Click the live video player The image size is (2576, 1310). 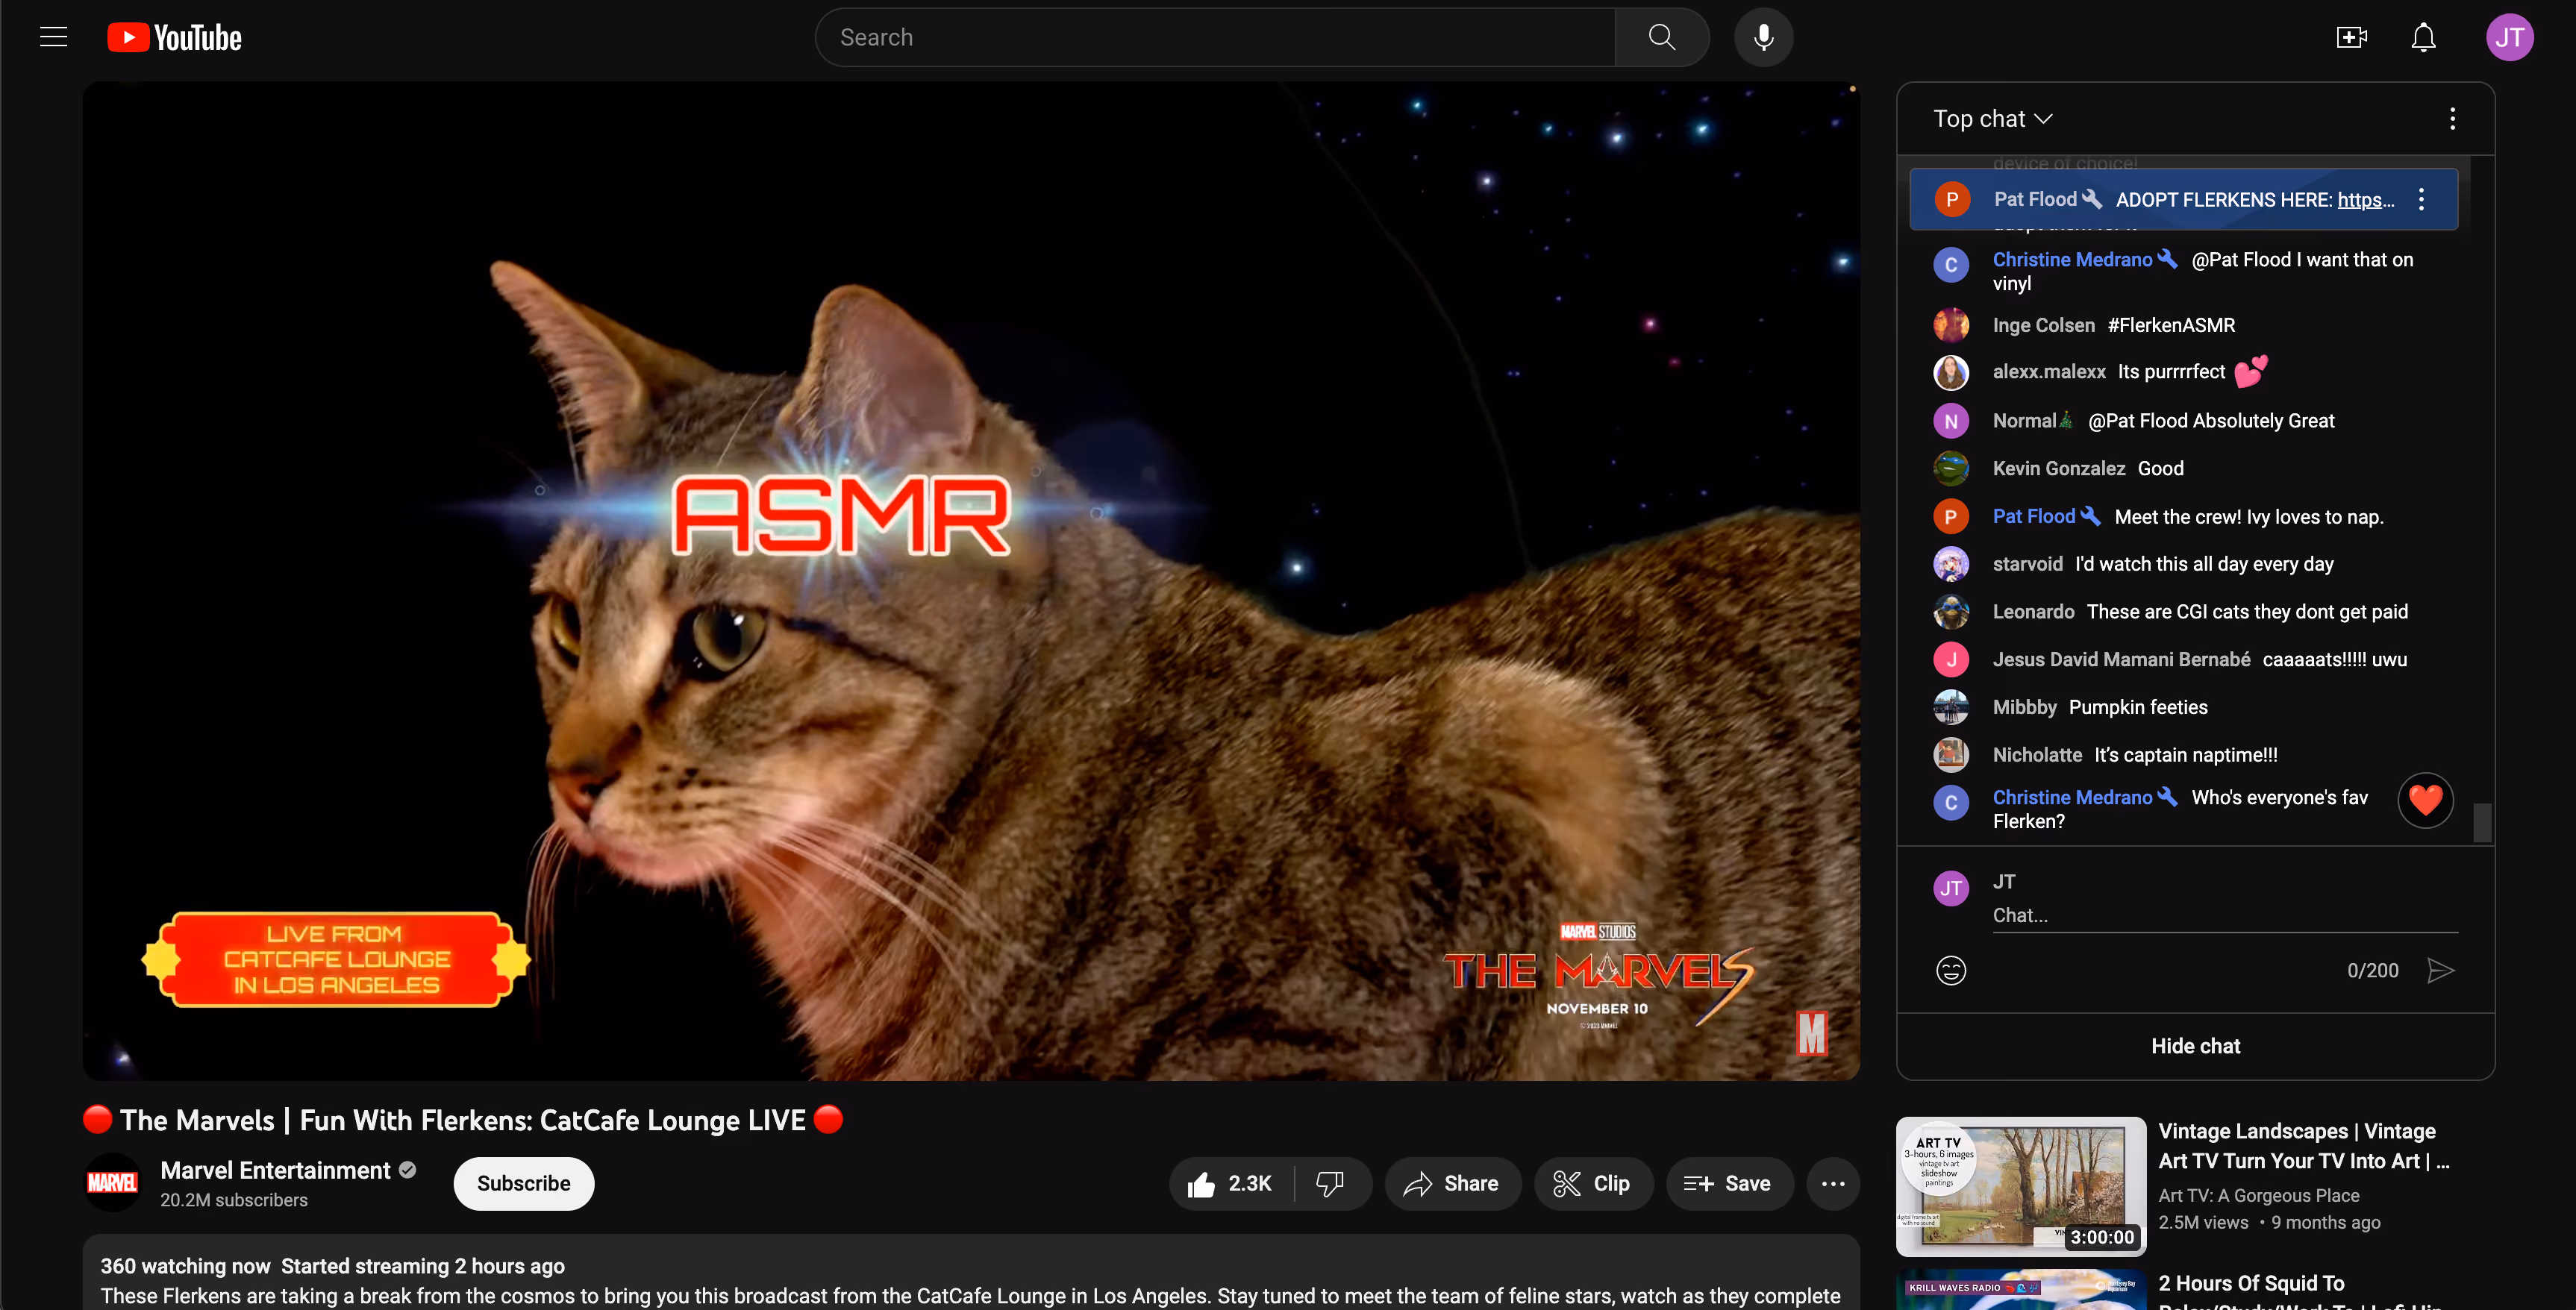click(x=971, y=580)
